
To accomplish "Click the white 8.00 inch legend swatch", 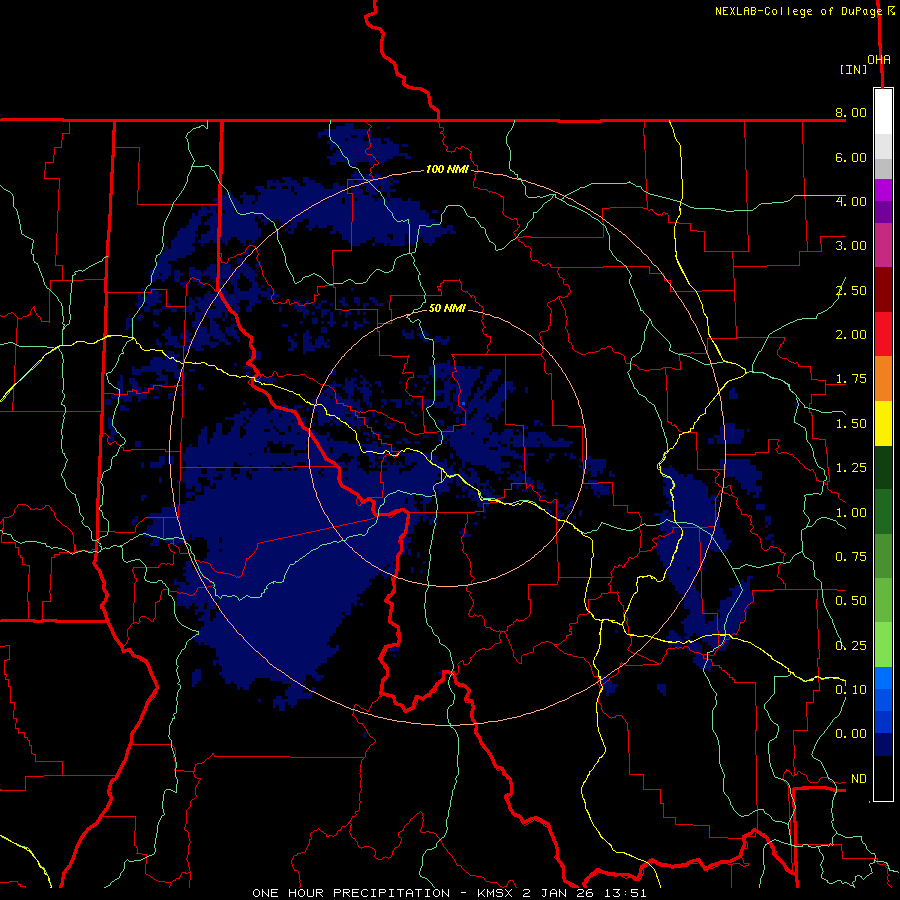I will [883, 112].
